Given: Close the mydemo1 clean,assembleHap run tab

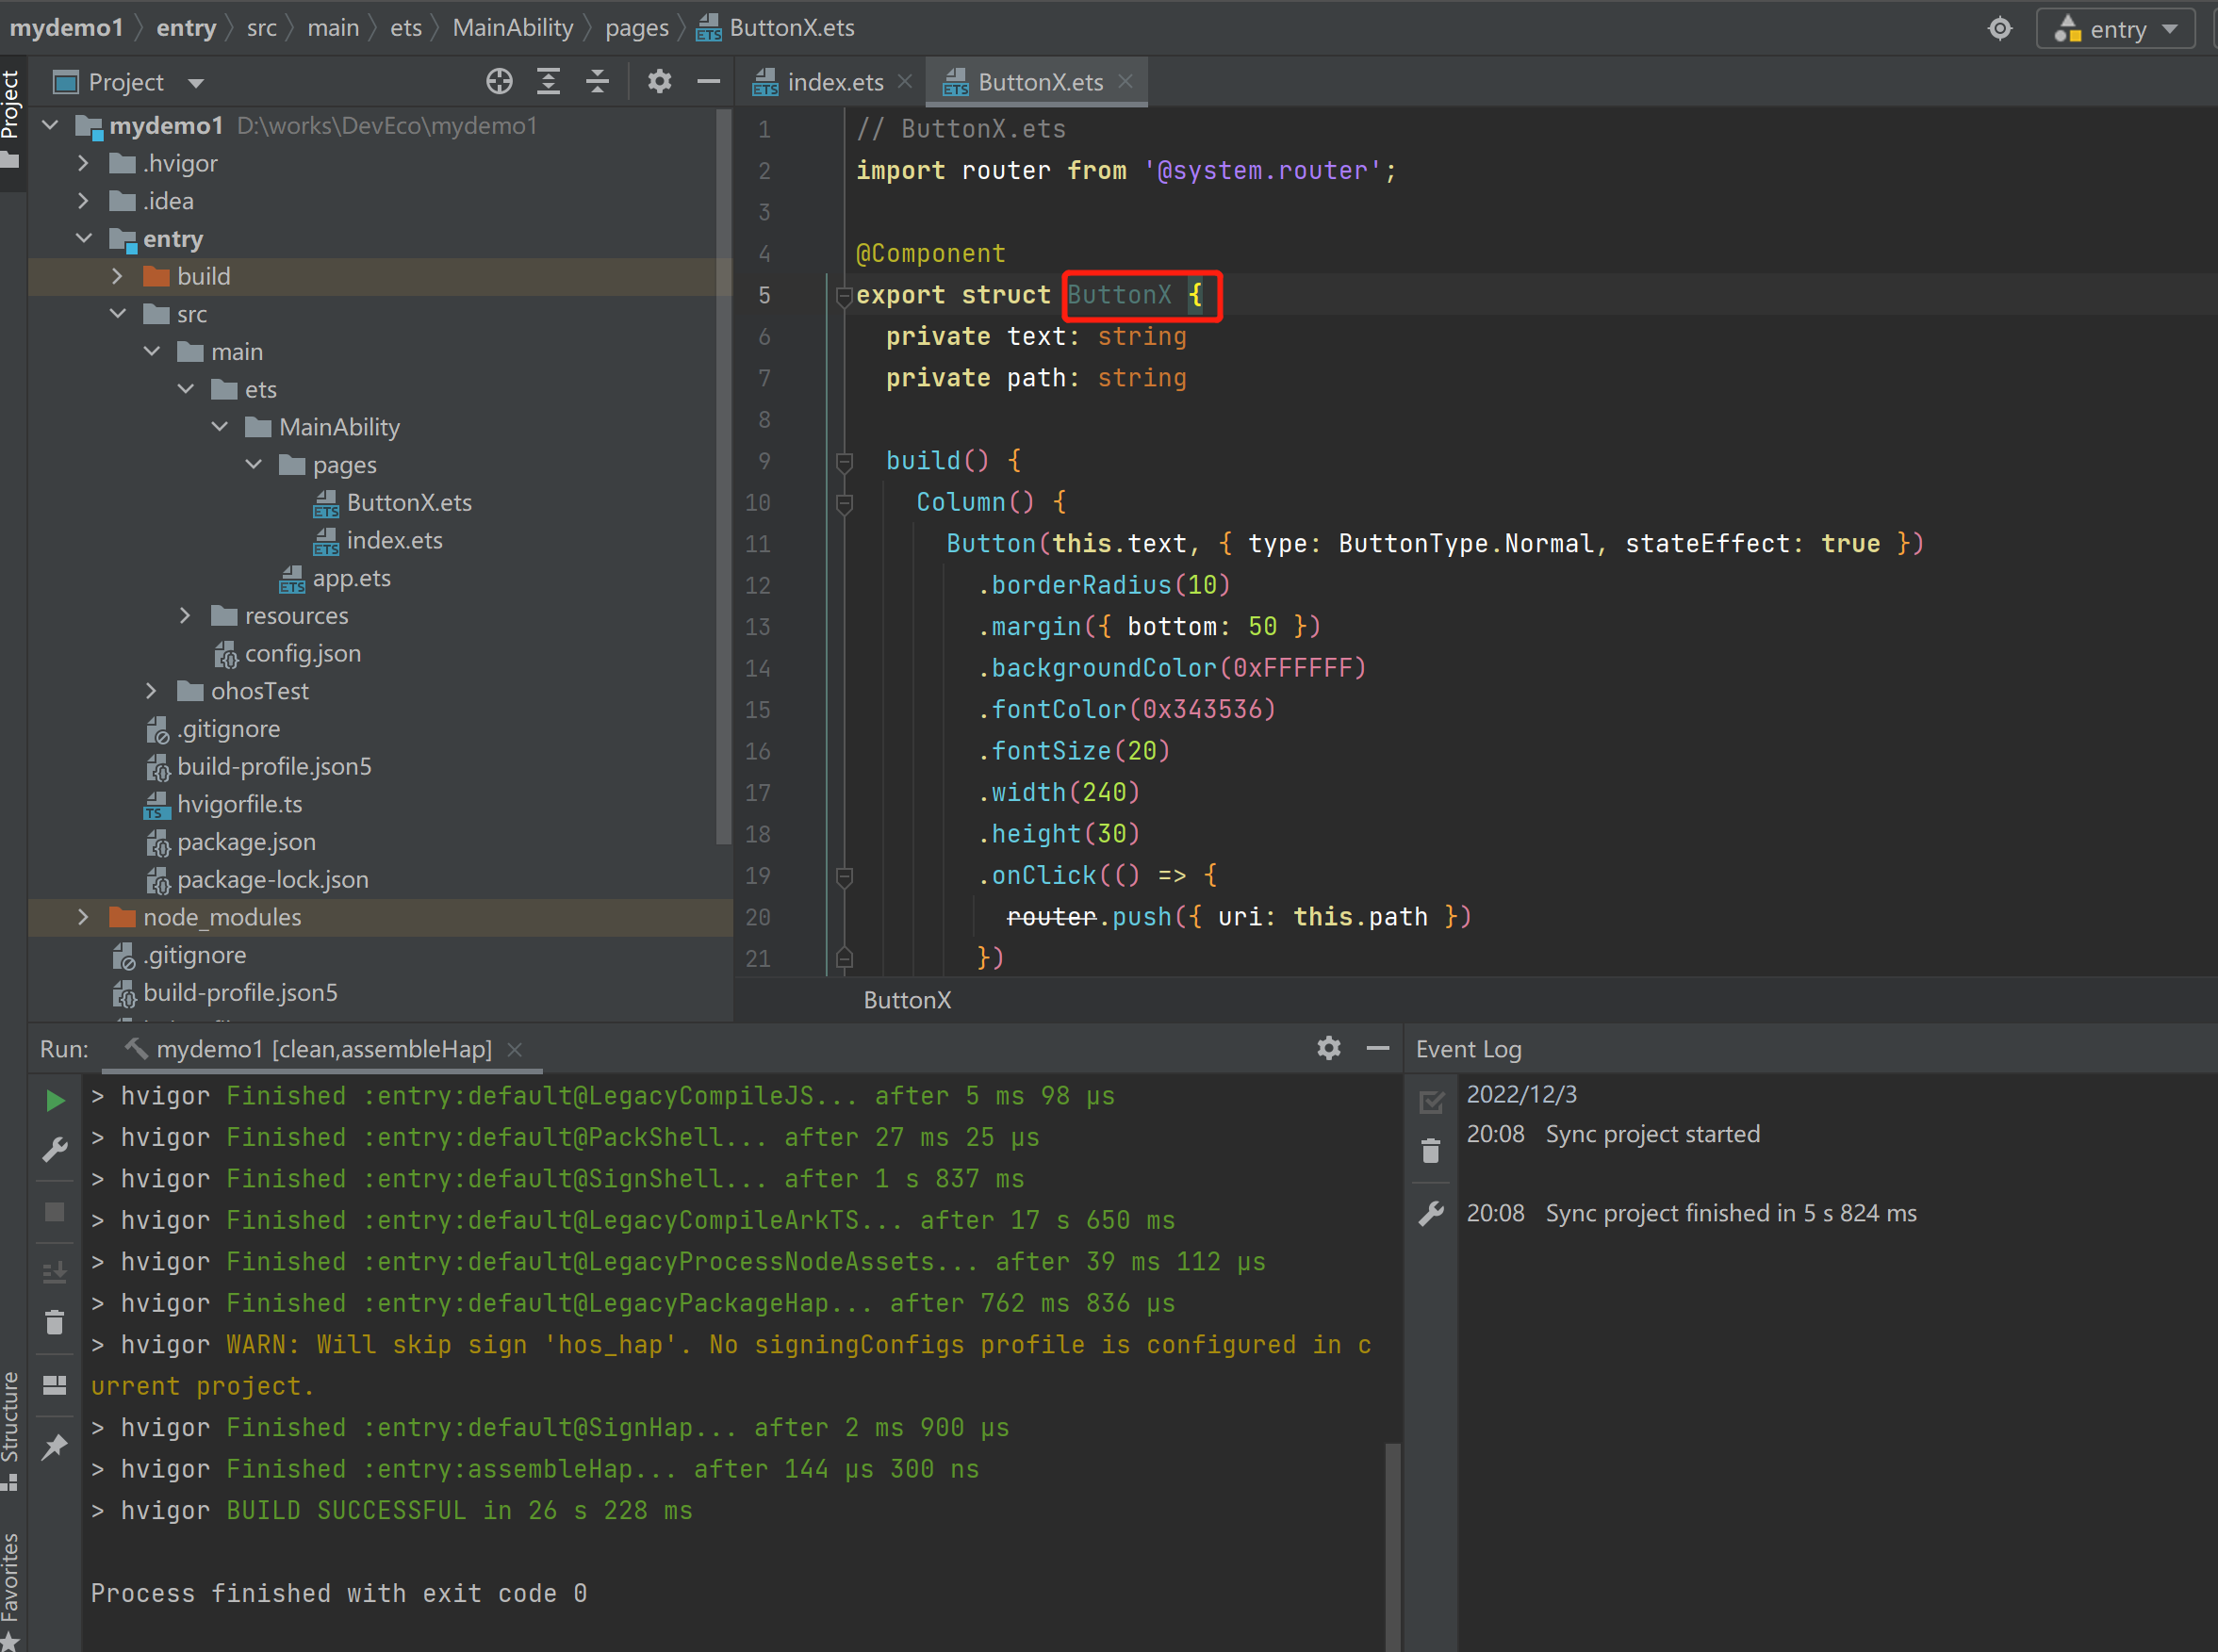Looking at the screenshot, I should click(515, 1049).
